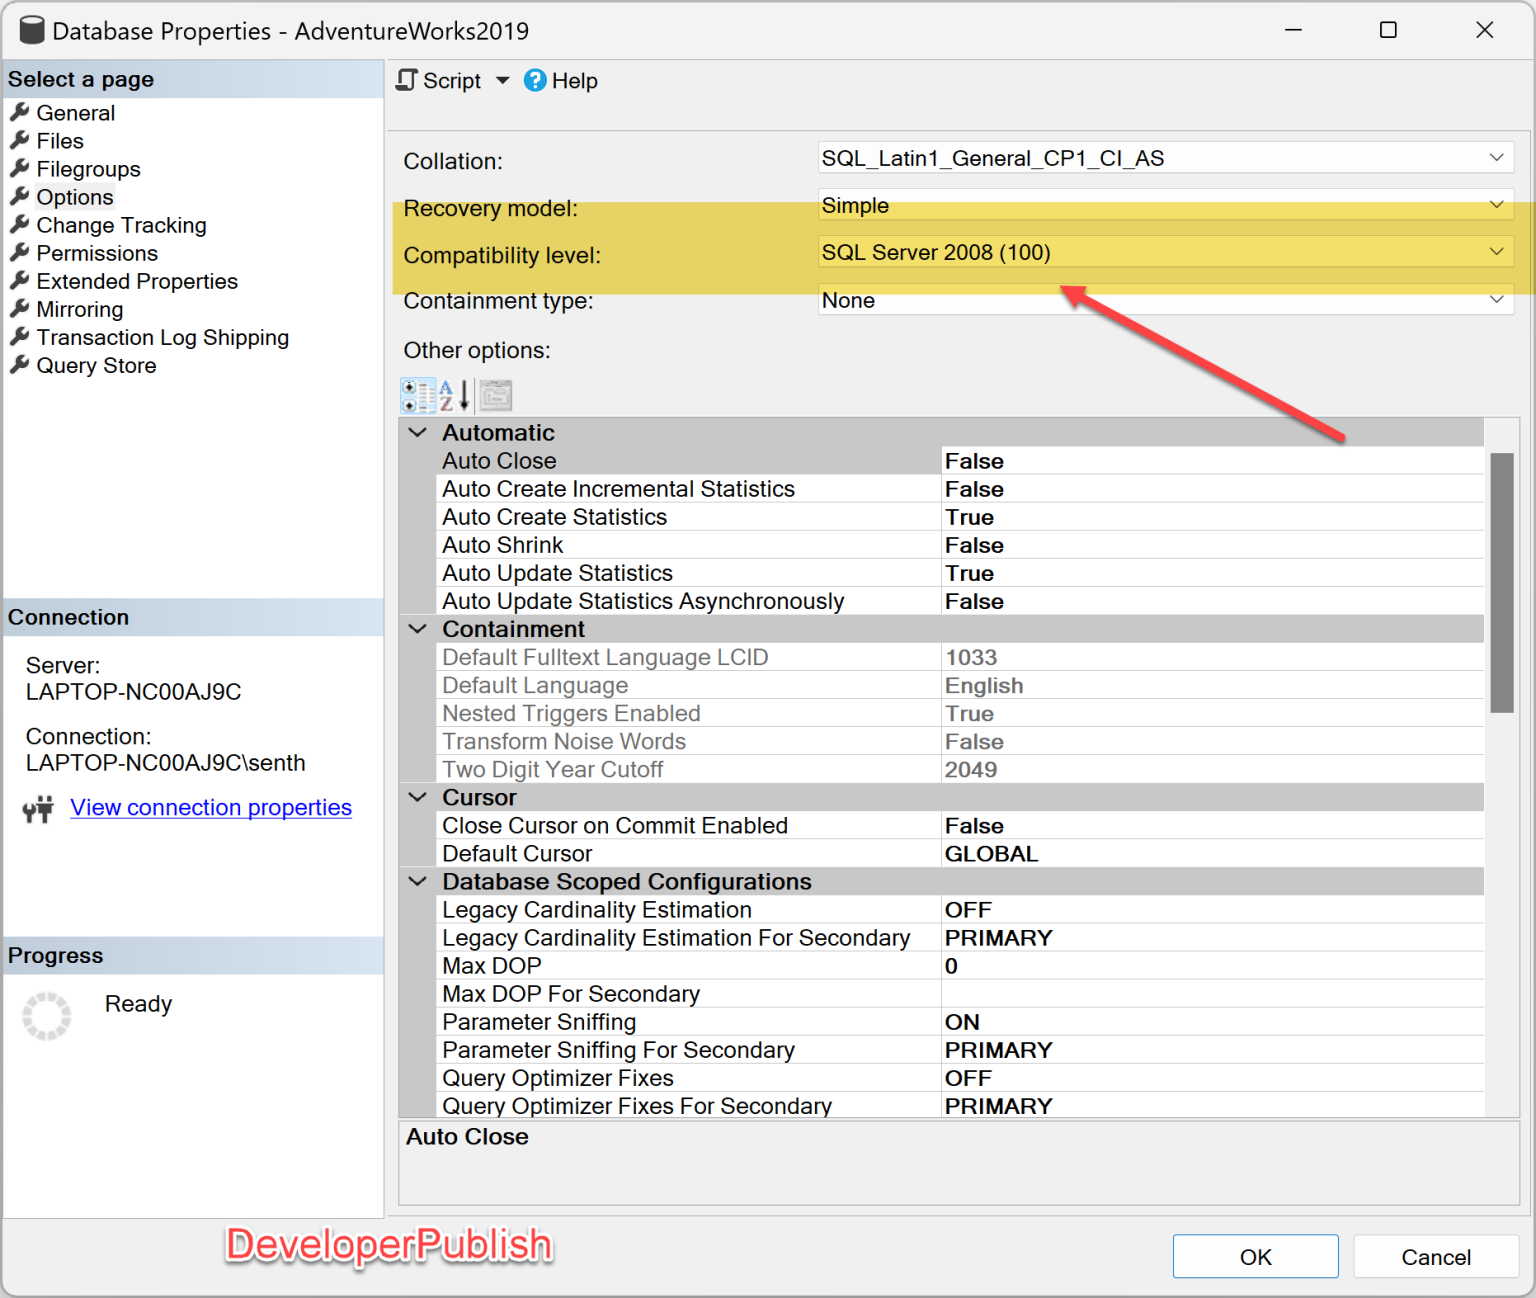Image resolution: width=1536 pixels, height=1298 pixels.
Task: Open the Compatibility level dropdown
Action: 1498,252
